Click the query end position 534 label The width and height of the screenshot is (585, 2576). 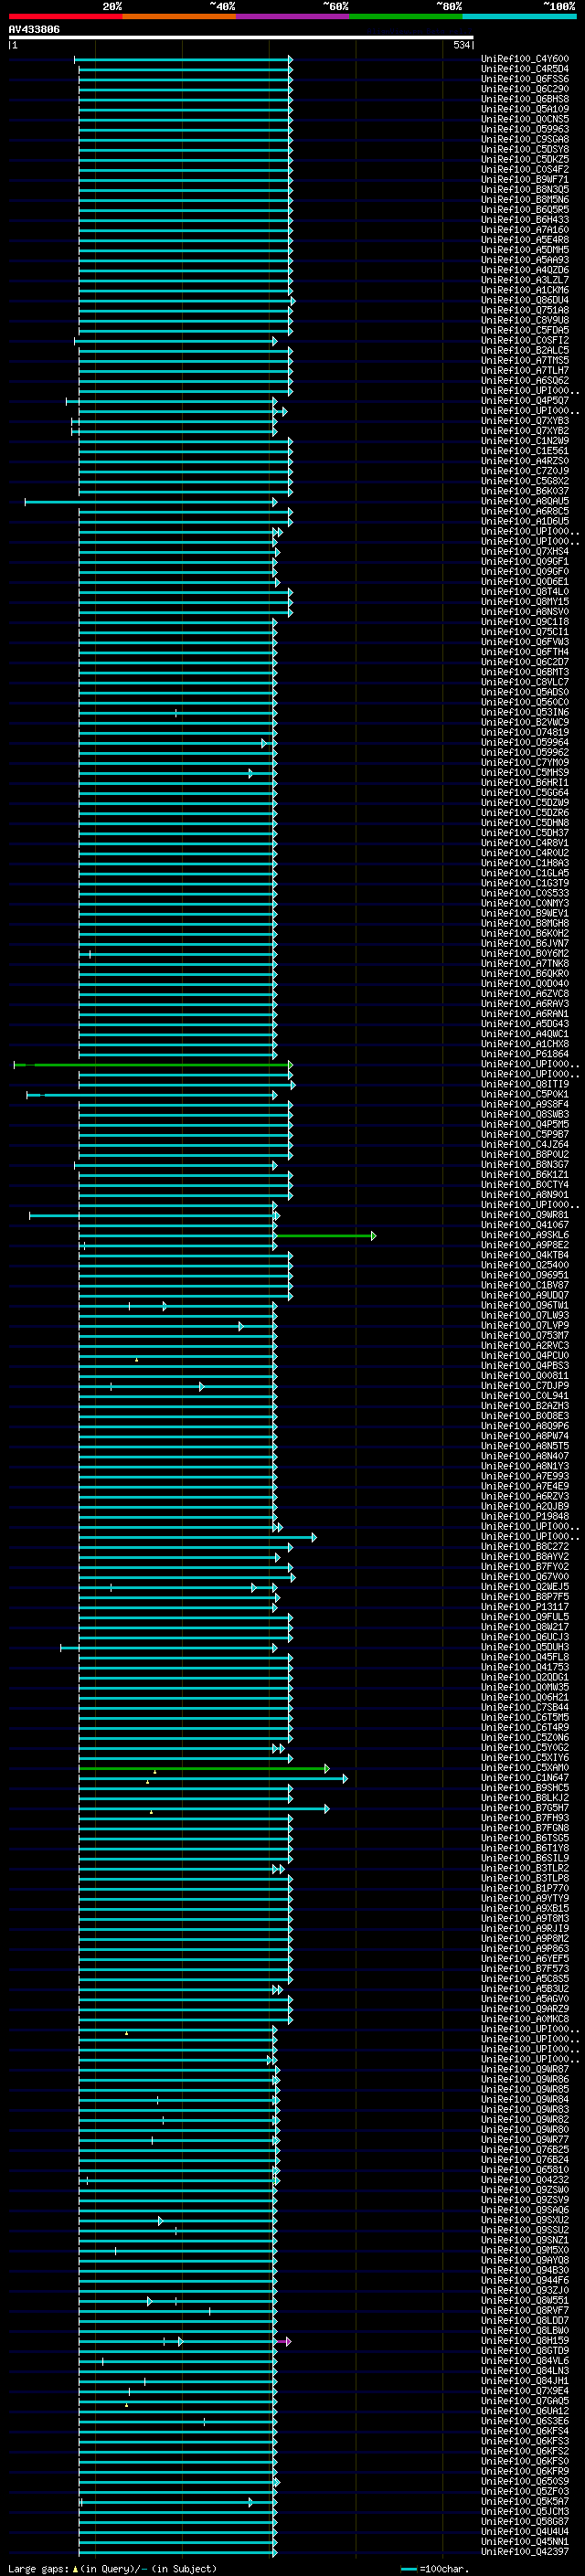(461, 45)
